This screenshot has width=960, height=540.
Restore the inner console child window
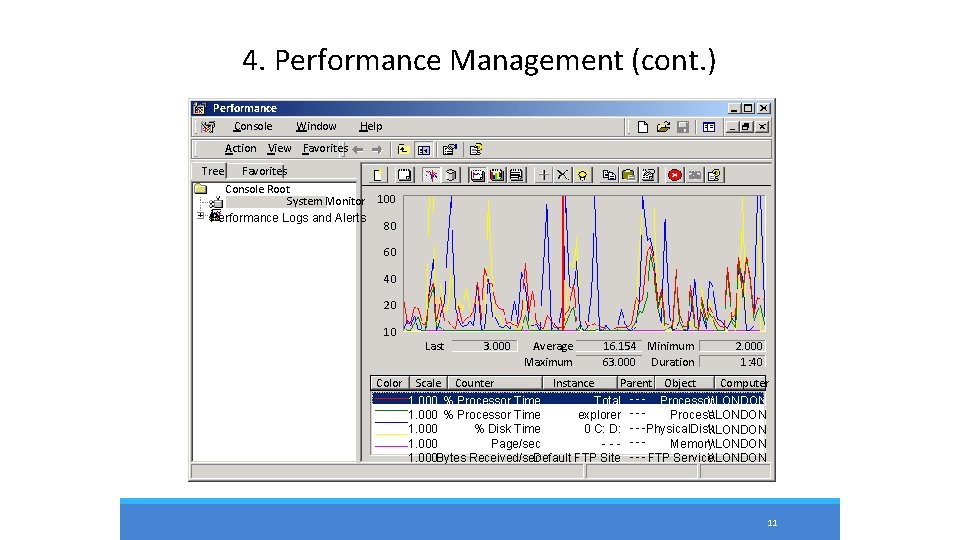(x=745, y=127)
